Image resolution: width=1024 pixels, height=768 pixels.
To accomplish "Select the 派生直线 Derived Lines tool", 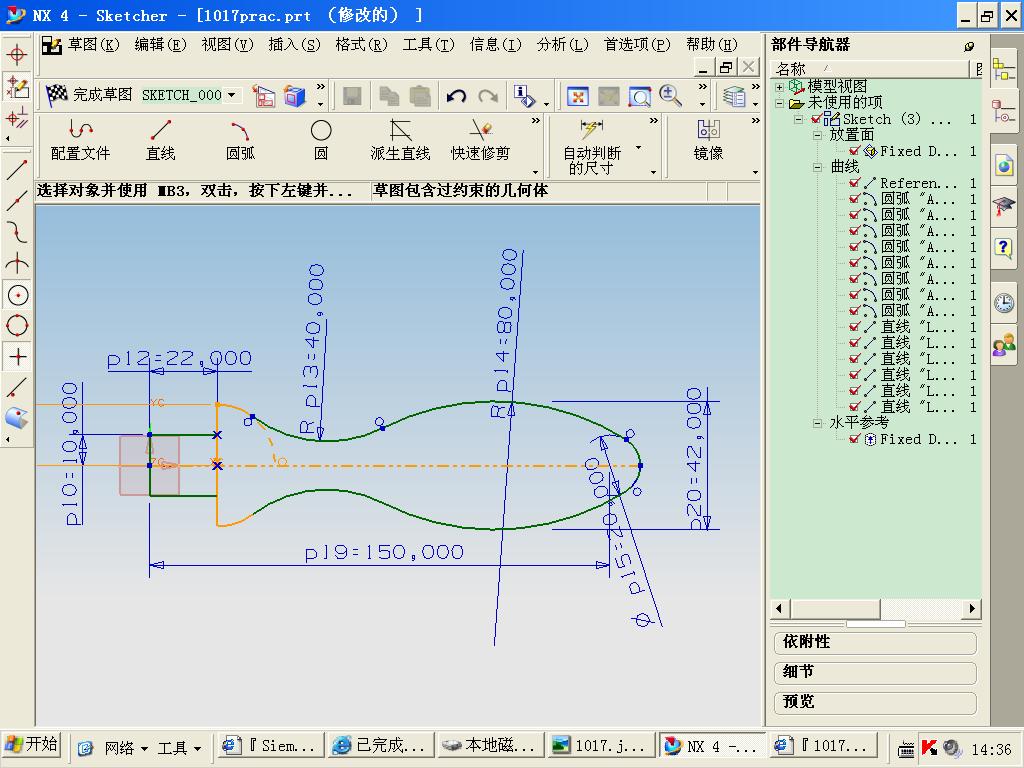I will click(x=400, y=140).
